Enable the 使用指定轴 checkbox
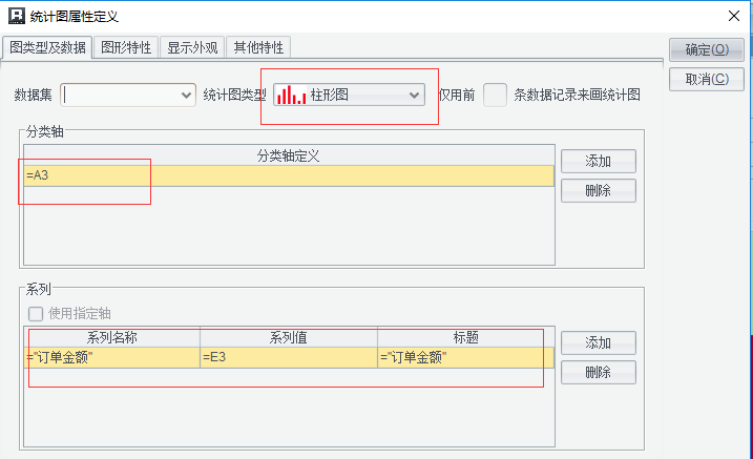This screenshot has width=753, height=459. (36, 314)
